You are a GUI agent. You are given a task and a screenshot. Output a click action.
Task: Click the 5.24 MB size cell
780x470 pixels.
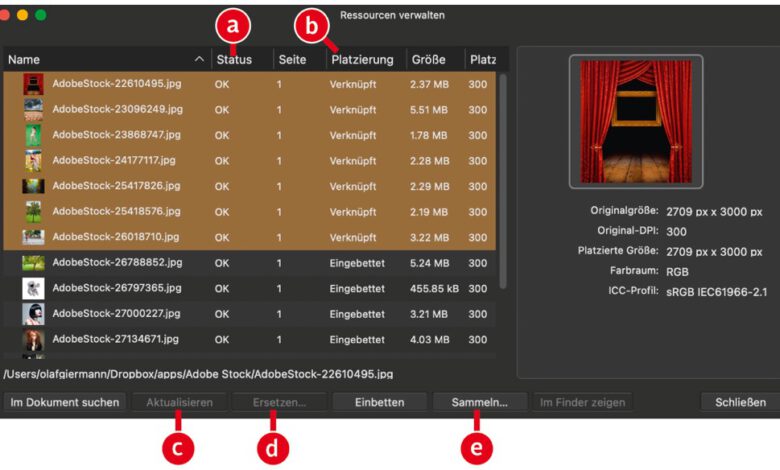click(429, 263)
